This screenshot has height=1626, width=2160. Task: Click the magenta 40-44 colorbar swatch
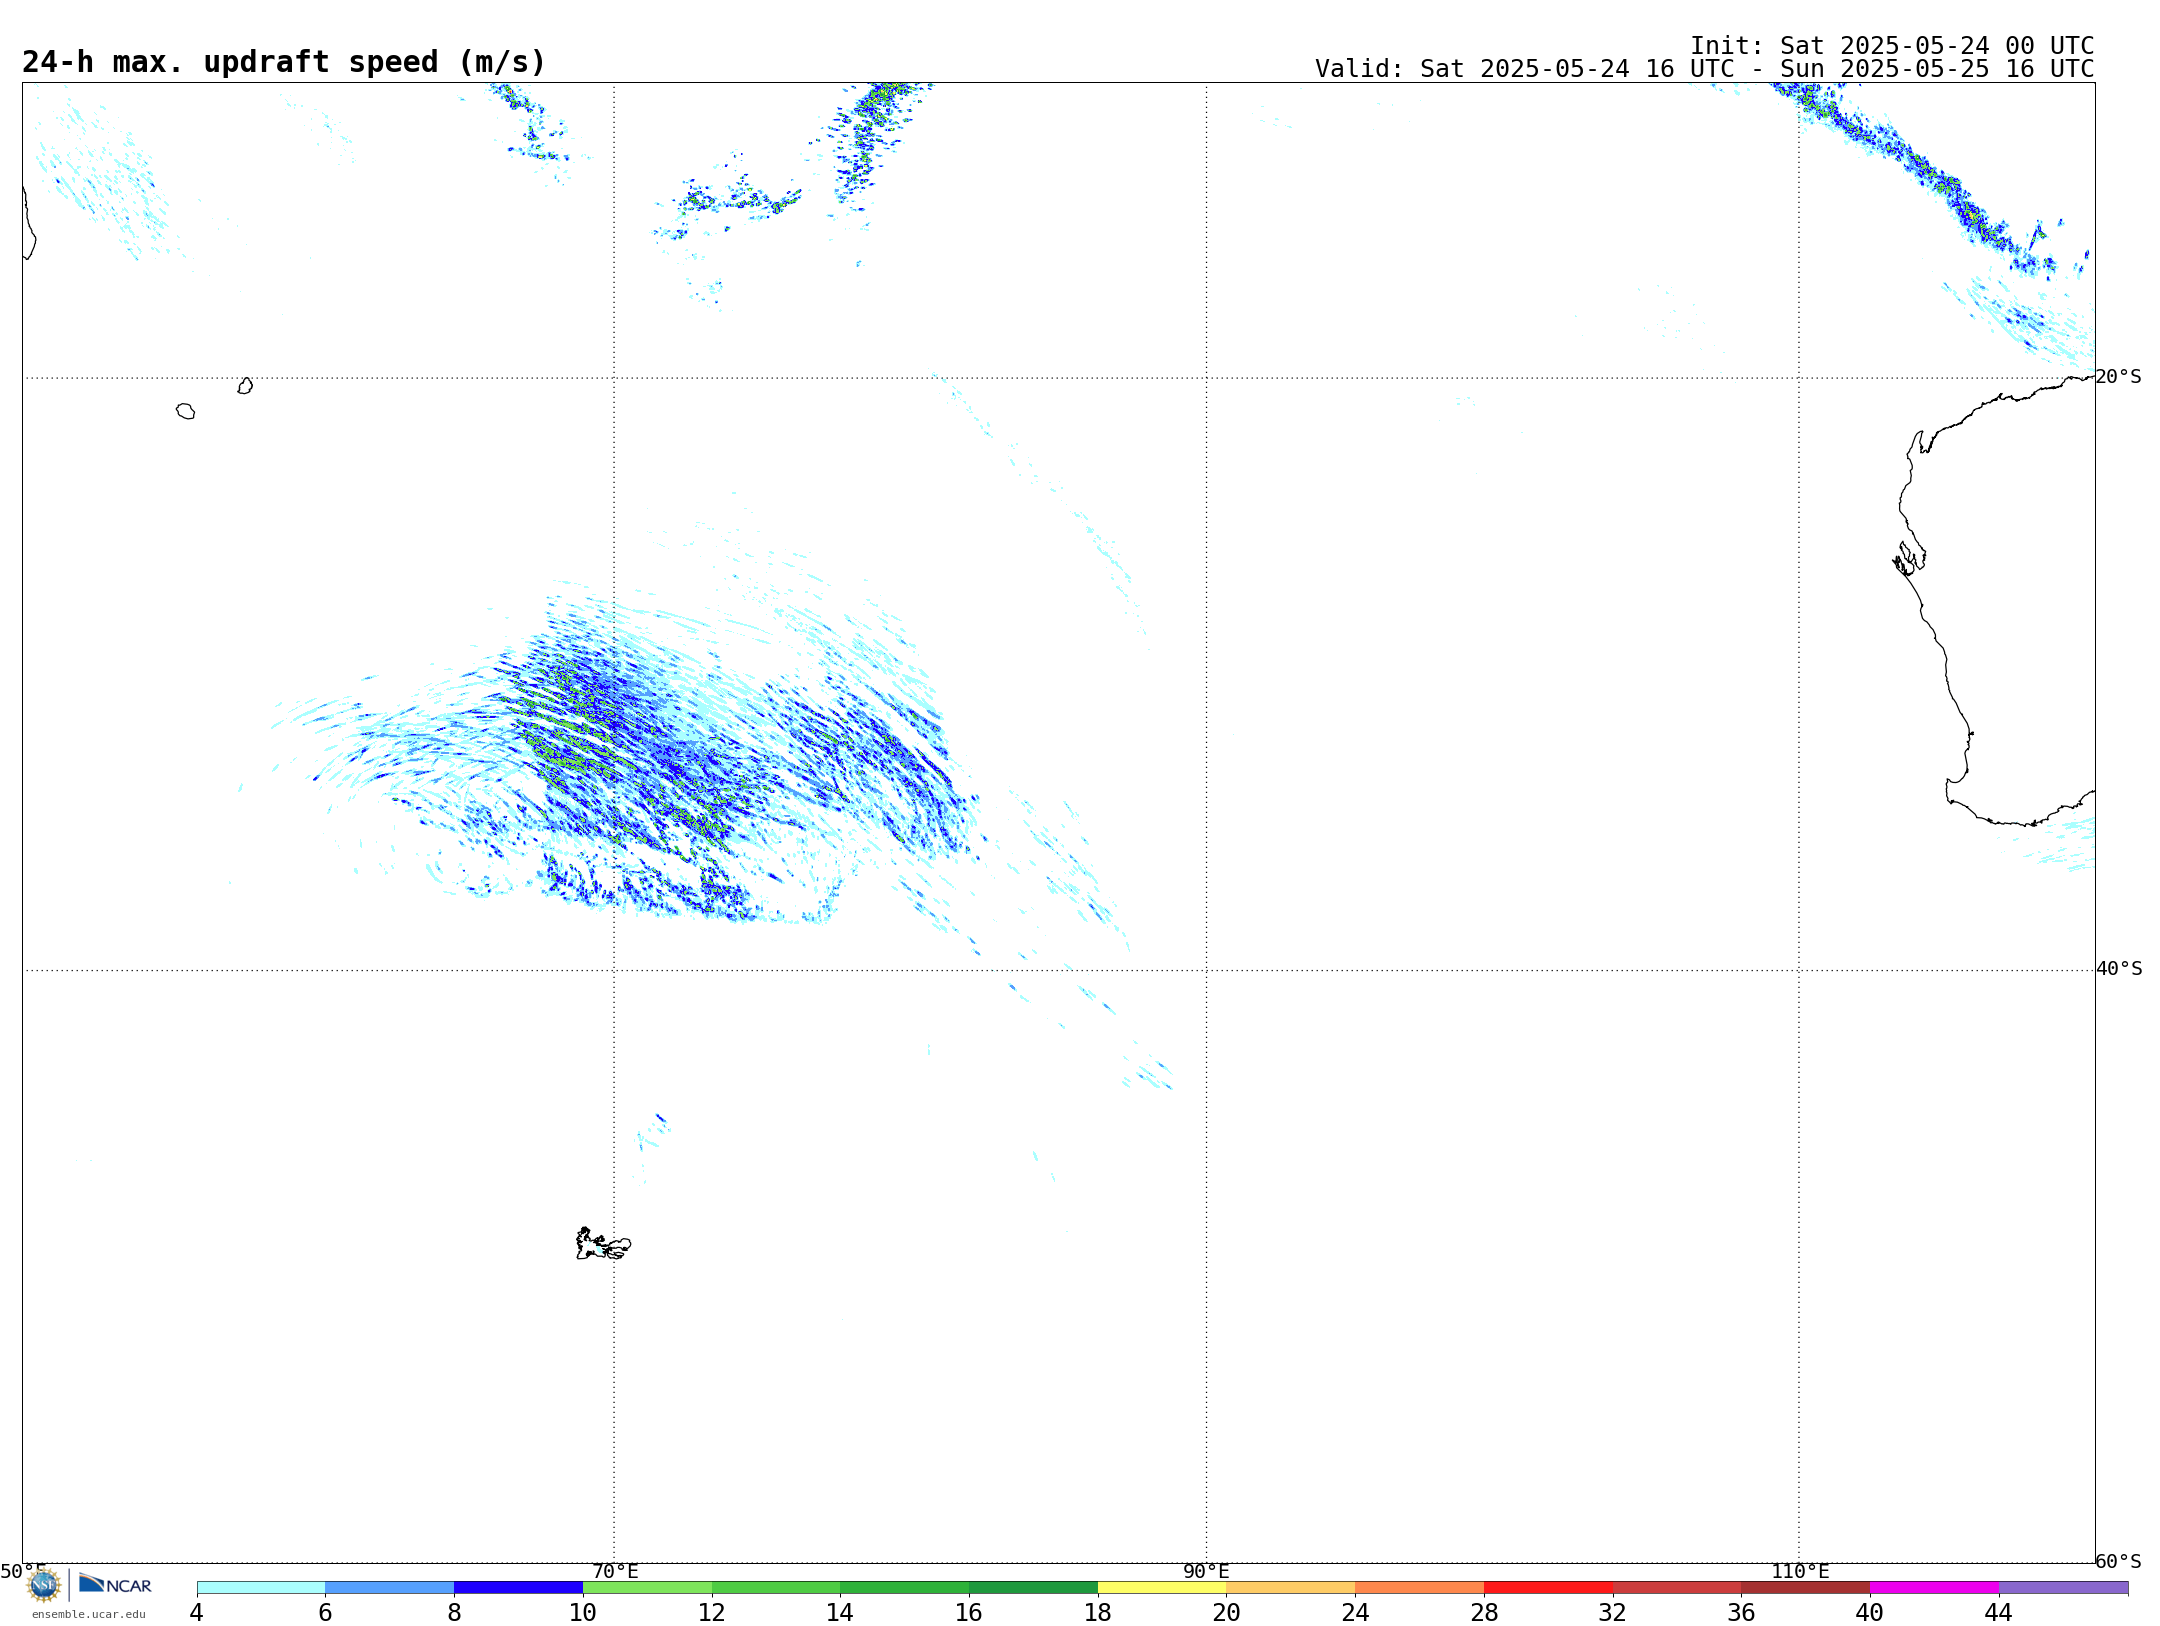(1935, 1587)
